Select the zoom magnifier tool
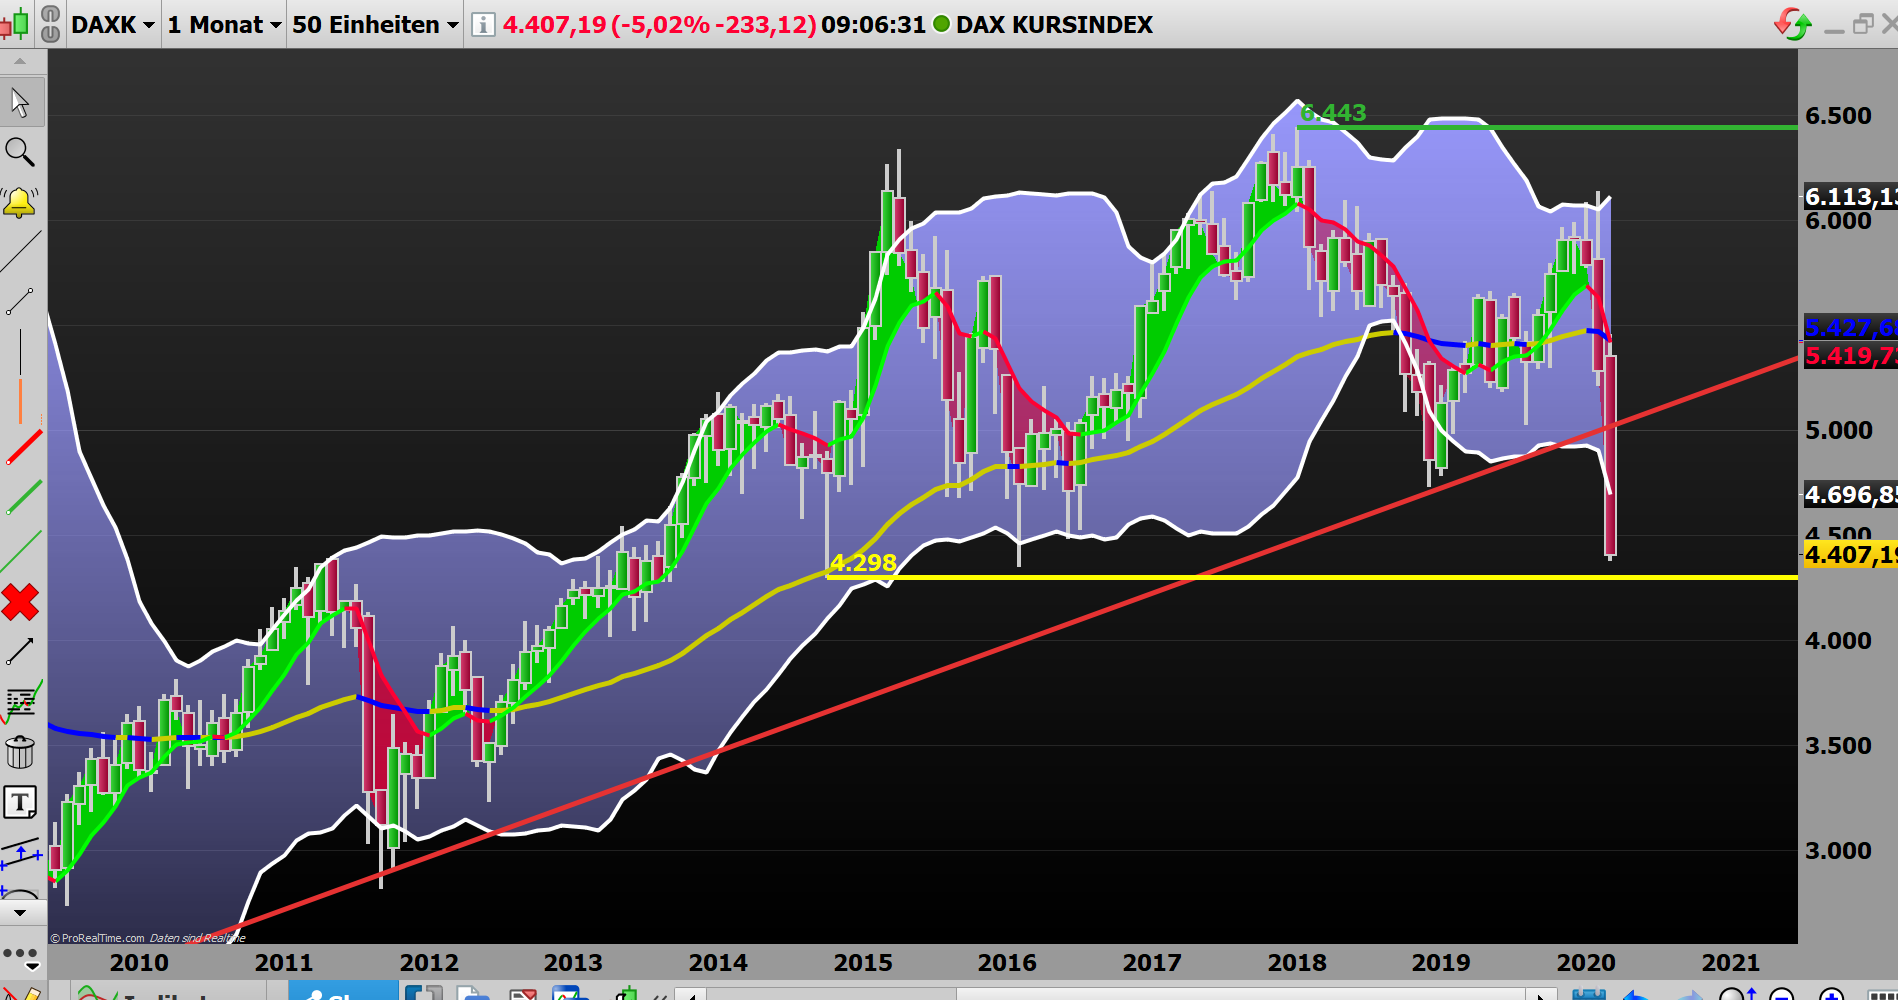Viewport: 1898px width, 1000px height. click(x=21, y=151)
